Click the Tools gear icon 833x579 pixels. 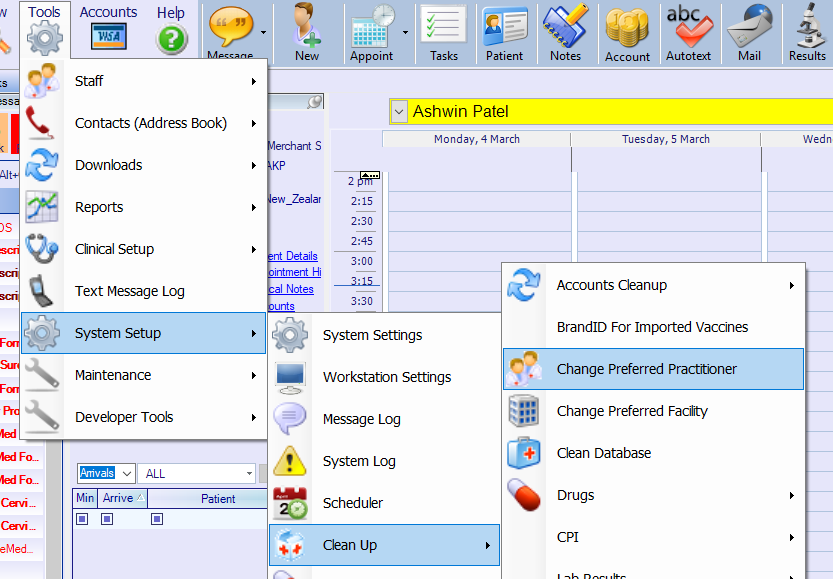pos(45,38)
